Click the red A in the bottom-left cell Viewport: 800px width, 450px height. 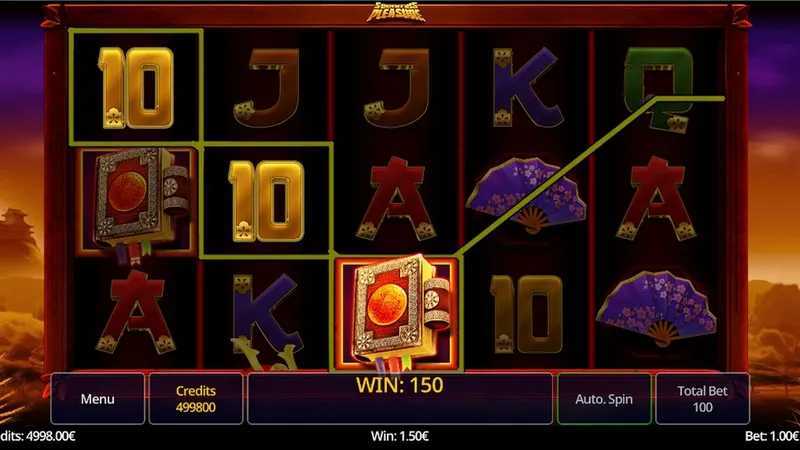pos(136,312)
